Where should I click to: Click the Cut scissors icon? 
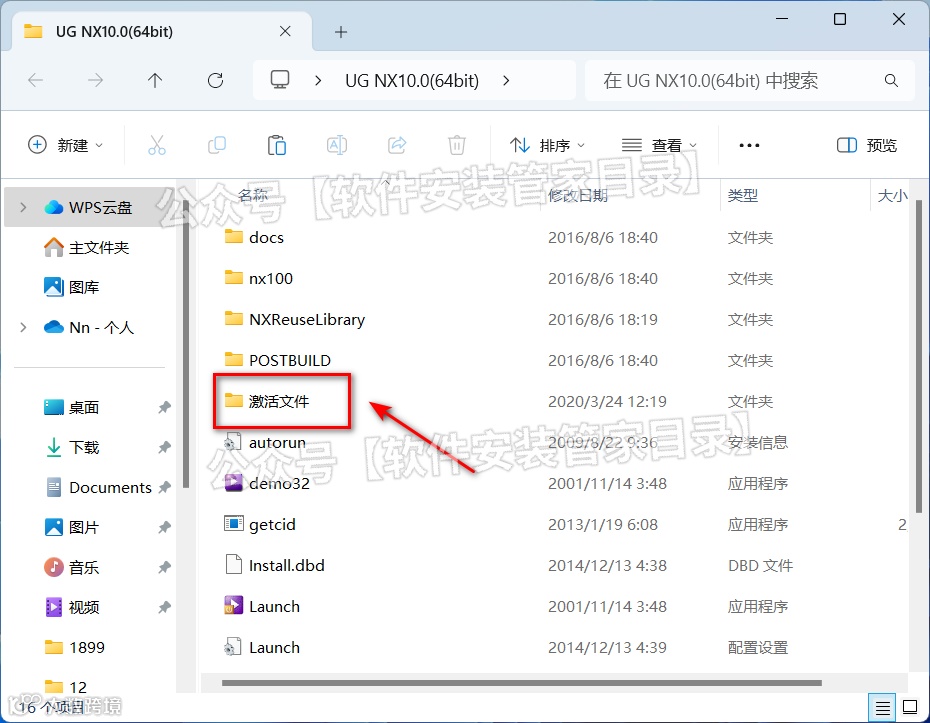(x=157, y=145)
